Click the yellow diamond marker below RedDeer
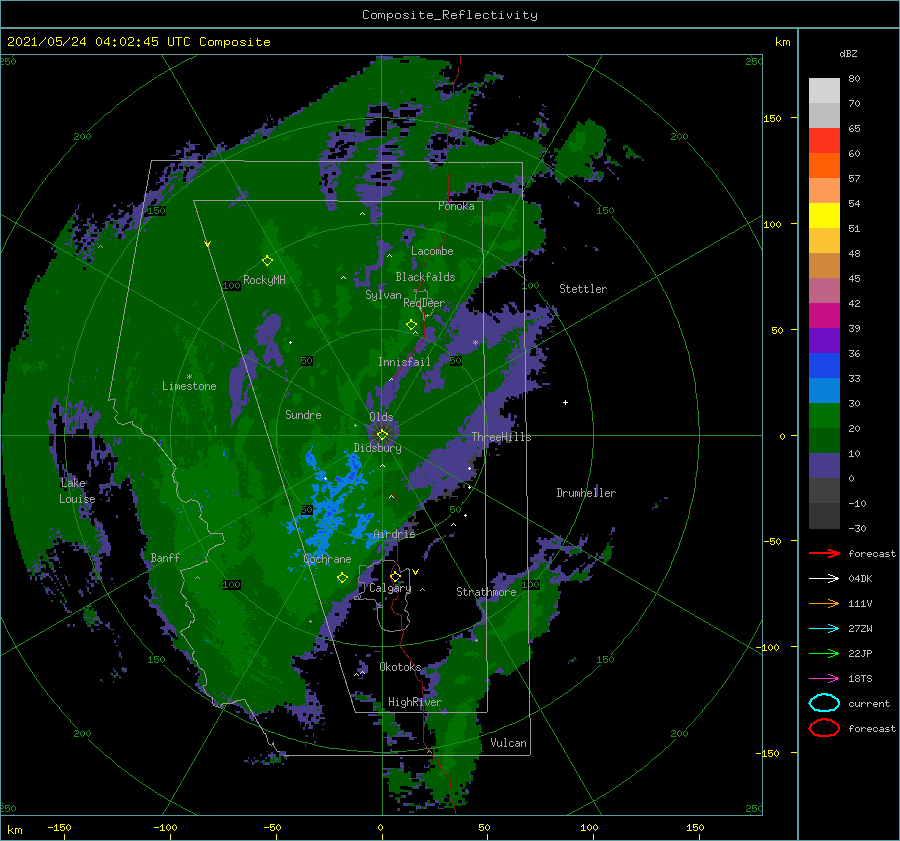Image resolution: width=900 pixels, height=841 pixels. 412,325
